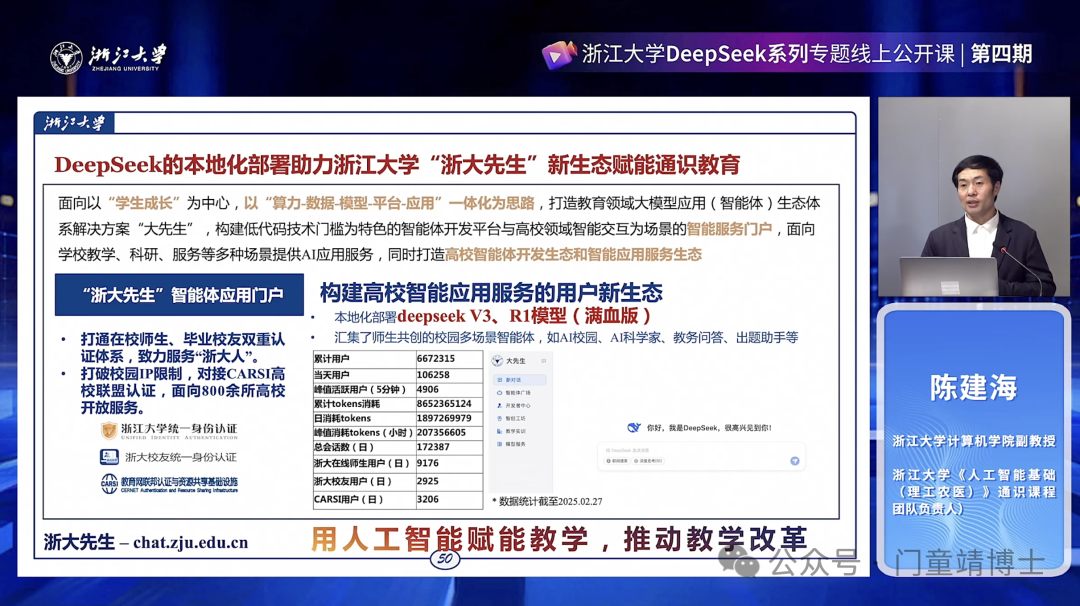Click the Zhejiang University emblem logo at top left

tap(66, 58)
